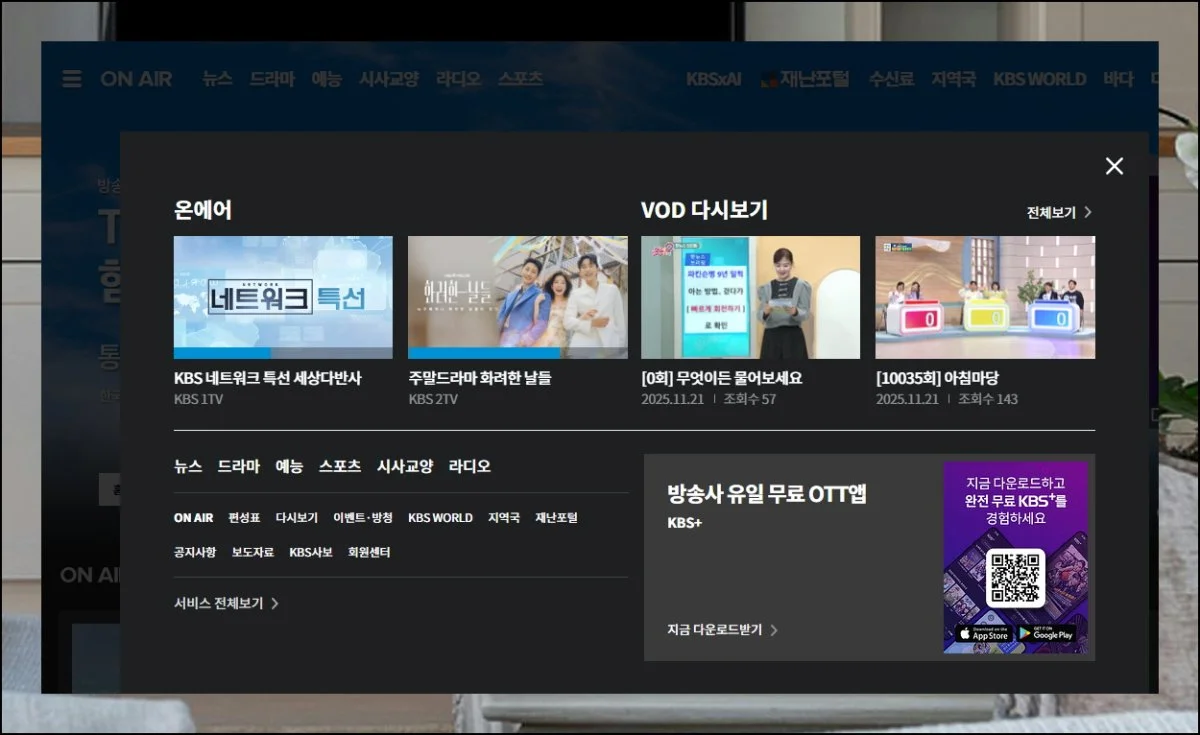Visit the 회원센터 link
This screenshot has width=1200, height=735.
369,552
